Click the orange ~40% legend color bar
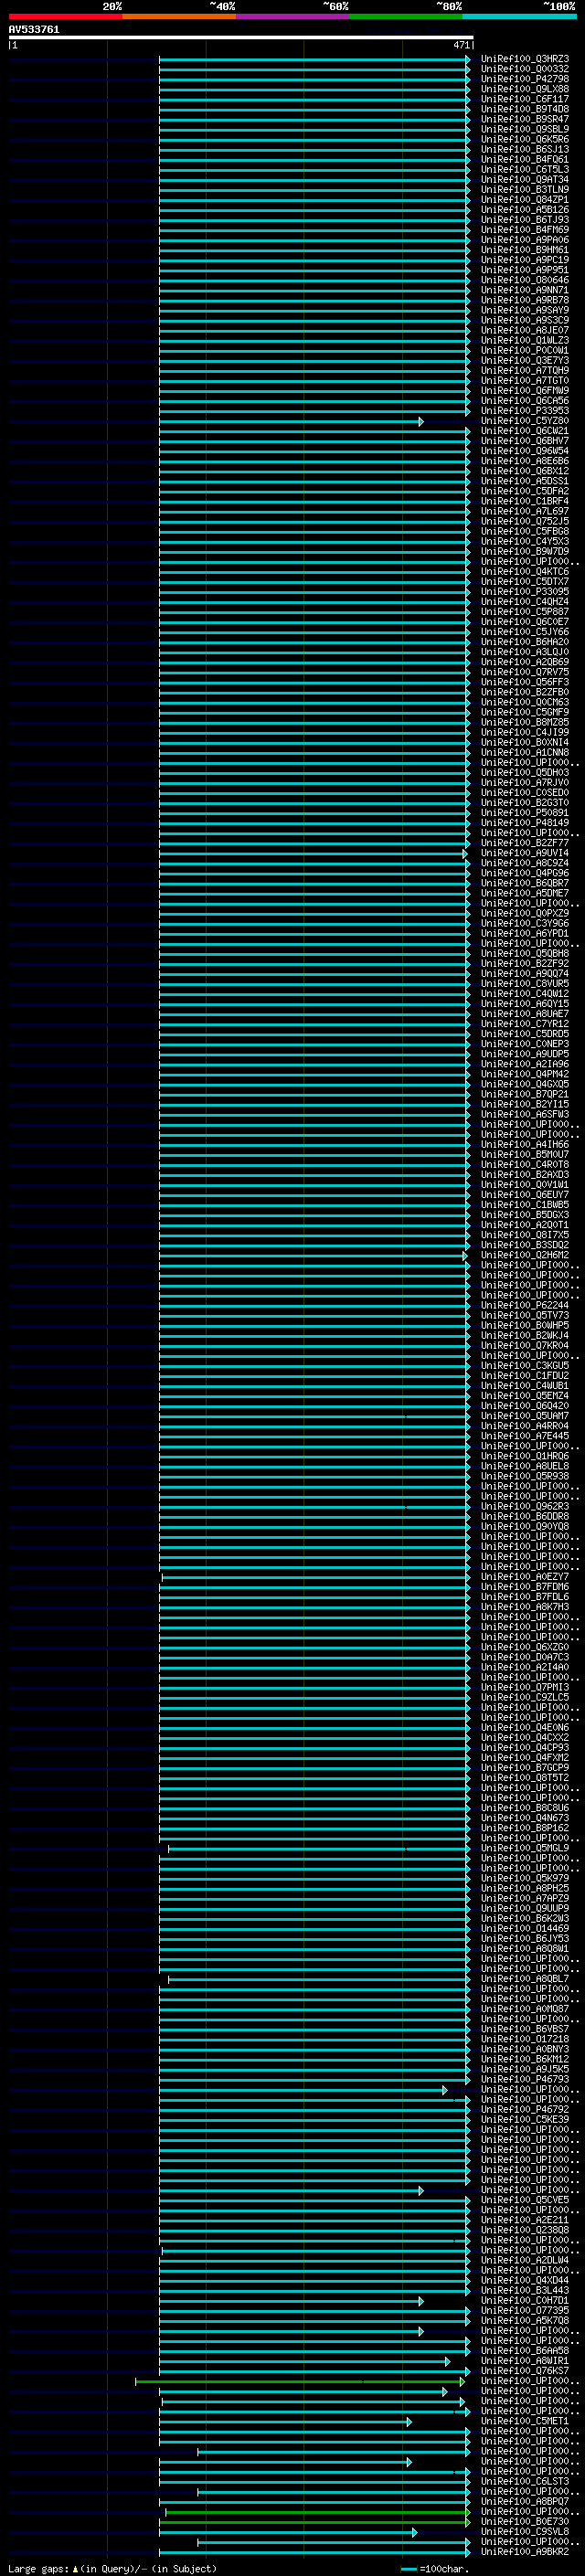Viewport: 585px width, 2576px height. [x=179, y=16]
